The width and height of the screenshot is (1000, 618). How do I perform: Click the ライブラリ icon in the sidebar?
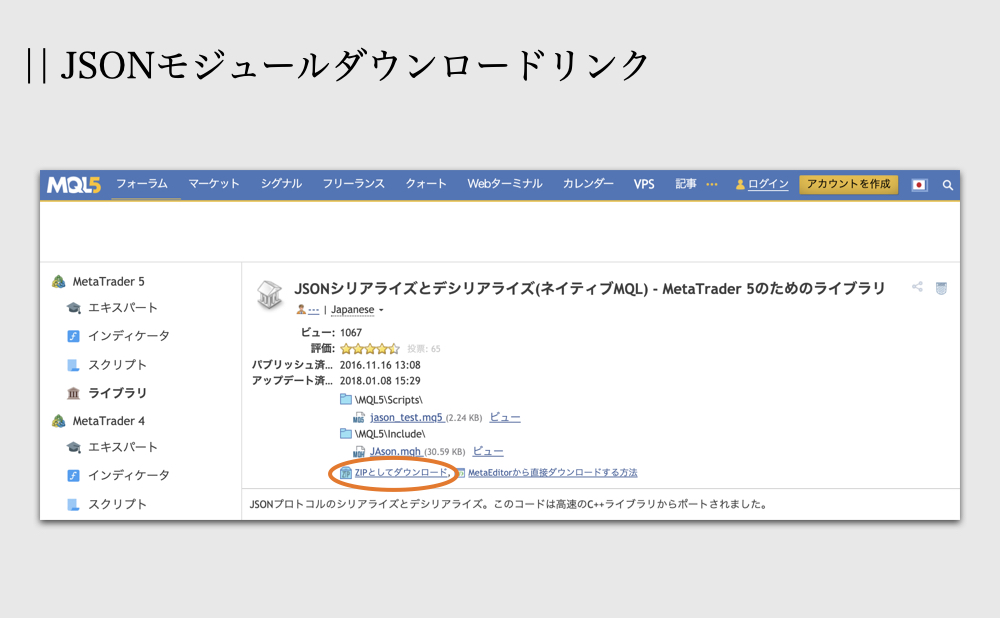(x=74, y=392)
